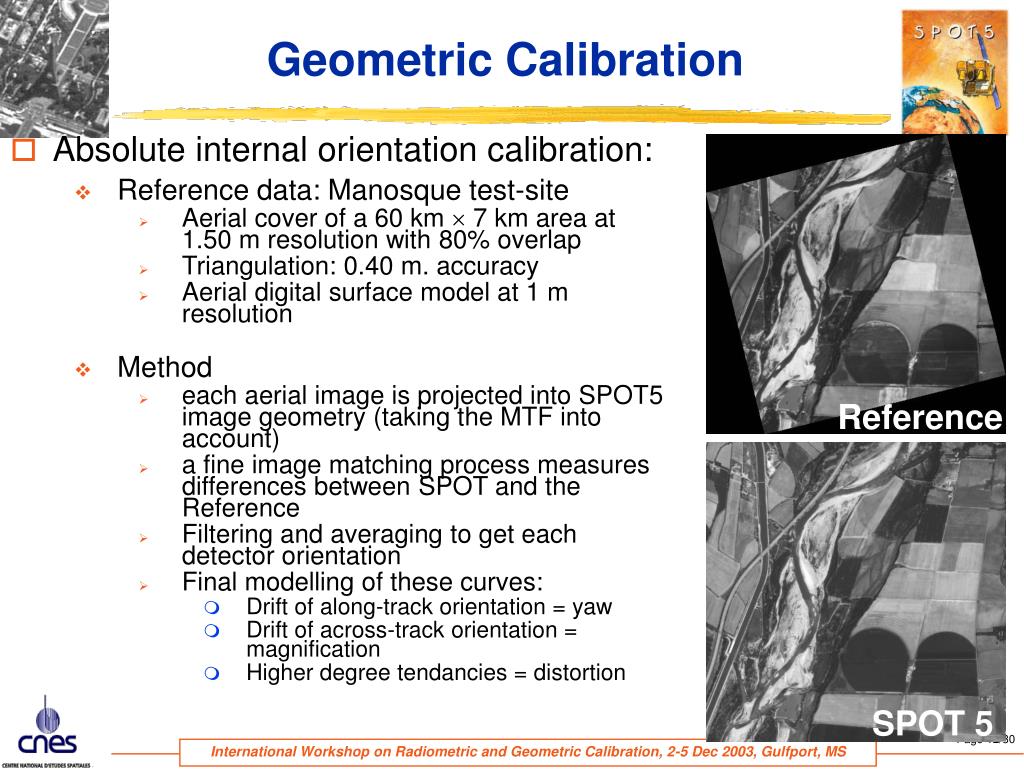Select the SPOT 5 satellite image
Image resolution: width=1024 pixels, height=771 pixels.
[x=856, y=591]
